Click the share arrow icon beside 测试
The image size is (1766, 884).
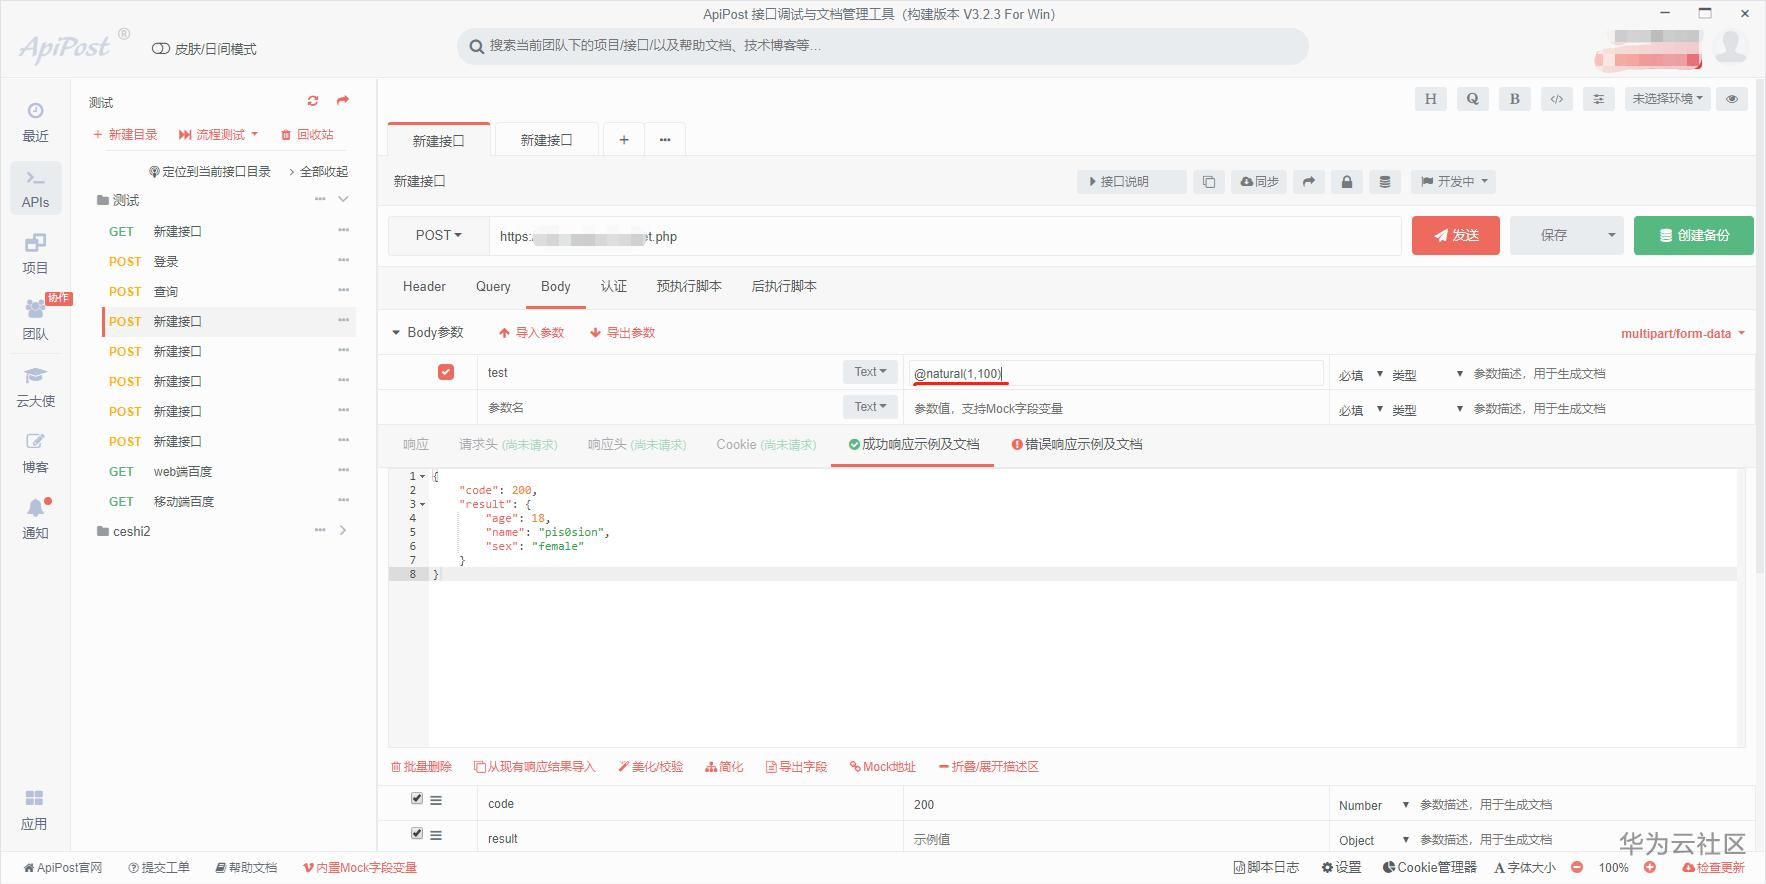coord(343,101)
